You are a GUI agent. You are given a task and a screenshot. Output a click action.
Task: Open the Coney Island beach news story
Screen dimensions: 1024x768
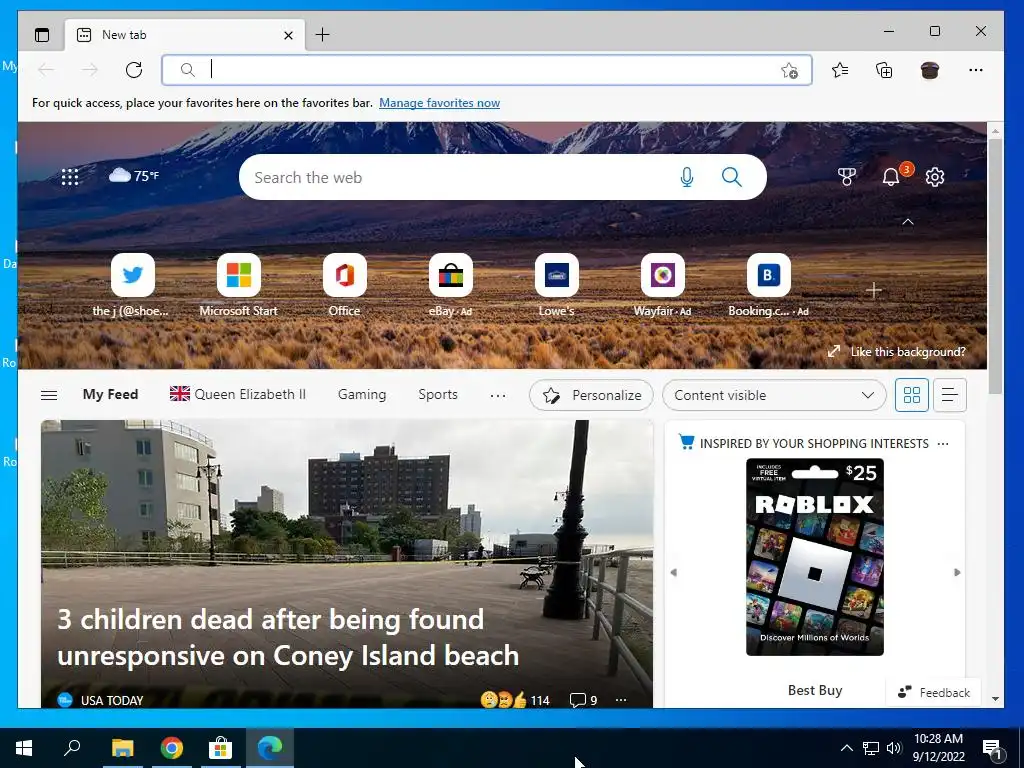coord(288,637)
